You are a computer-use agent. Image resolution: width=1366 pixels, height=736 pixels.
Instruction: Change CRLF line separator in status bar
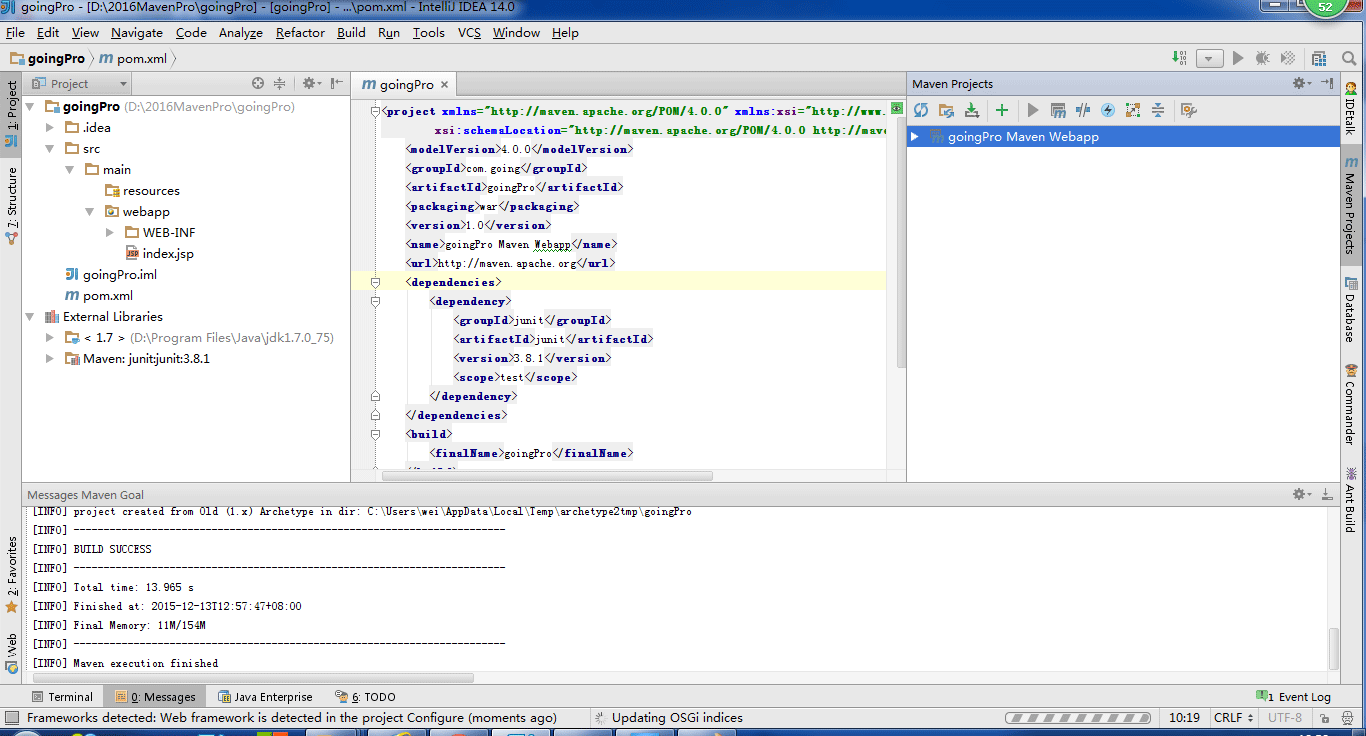(1233, 717)
